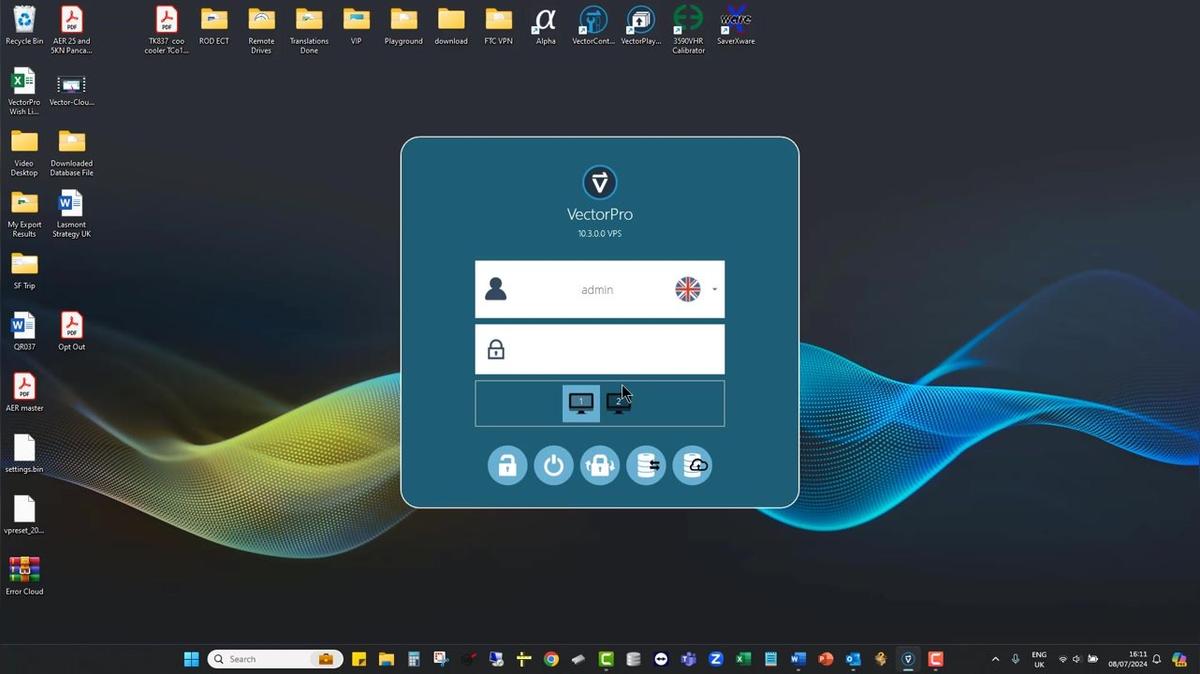Select the VectorPro Wish Li... Excel file
The height and width of the screenshot is (674, 1200).
pos(24,91)
